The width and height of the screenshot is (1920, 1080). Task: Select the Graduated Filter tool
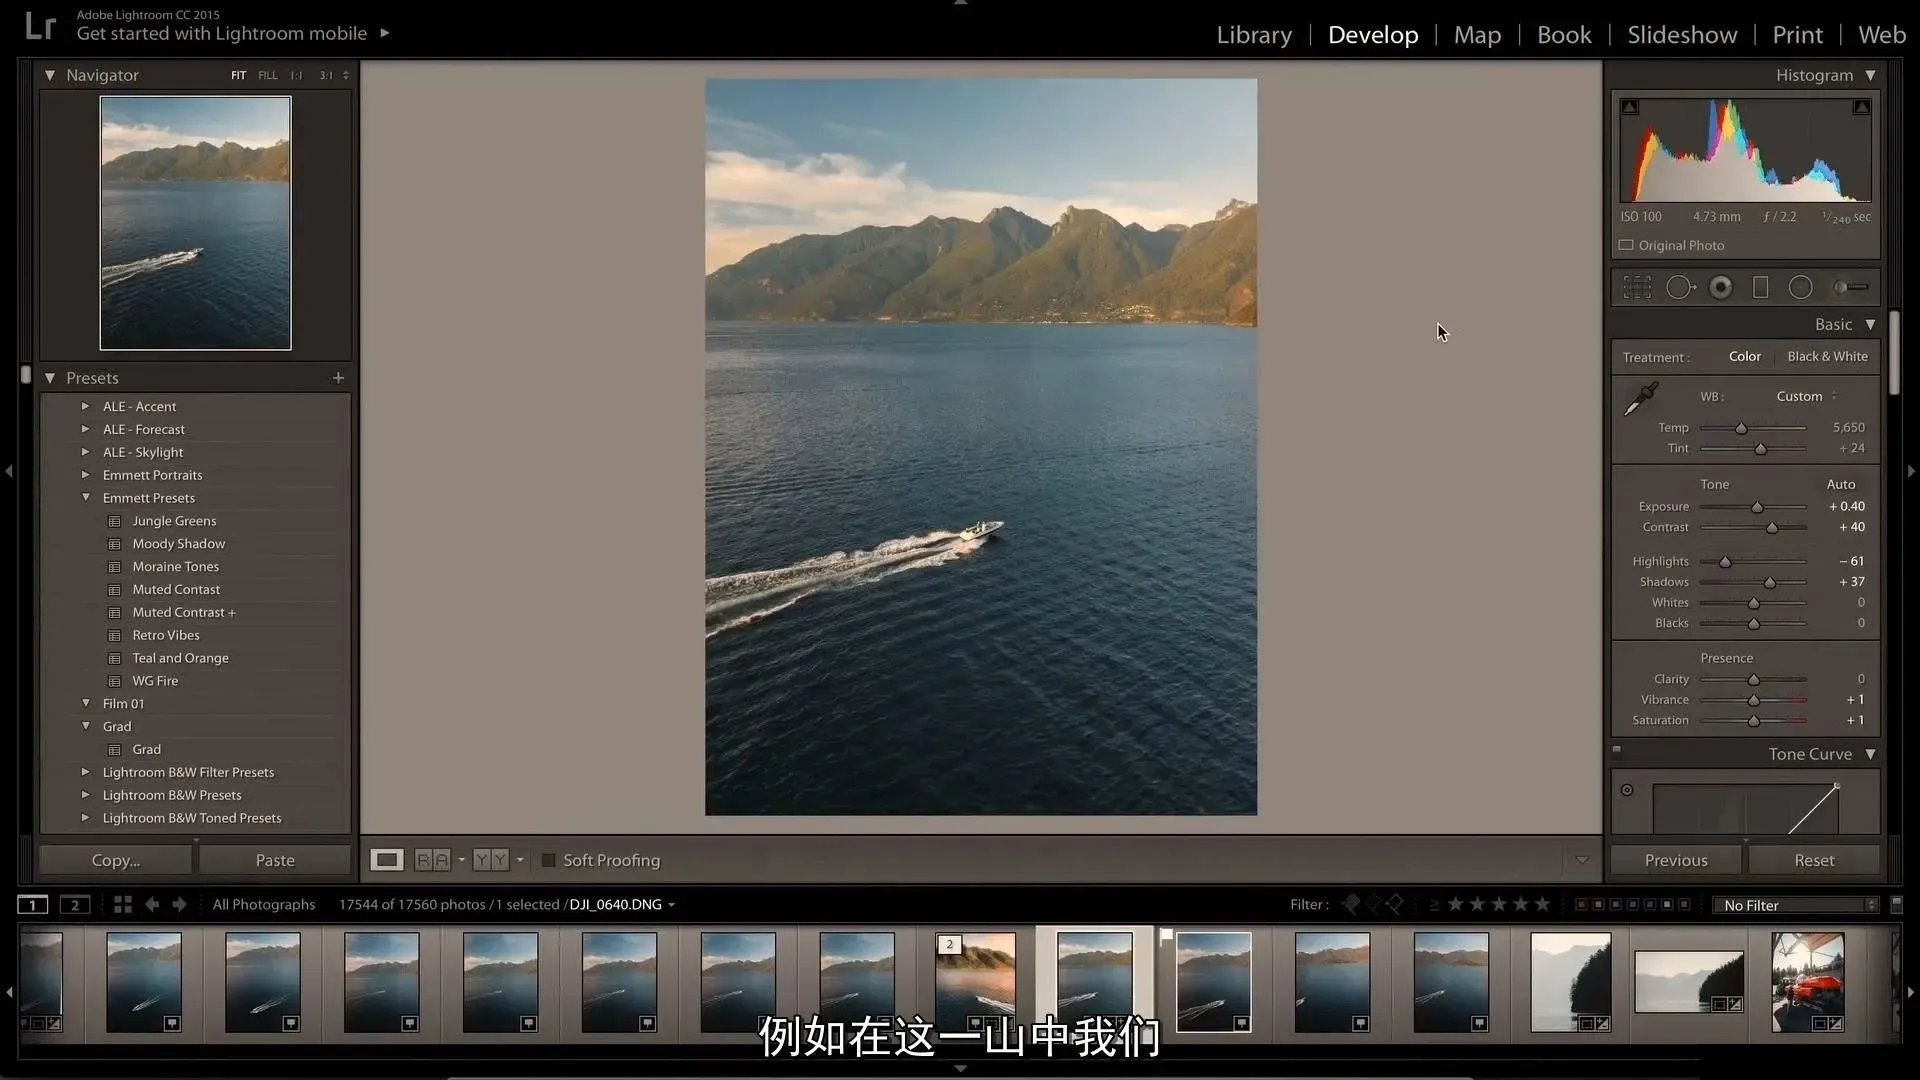[1761, 288]
